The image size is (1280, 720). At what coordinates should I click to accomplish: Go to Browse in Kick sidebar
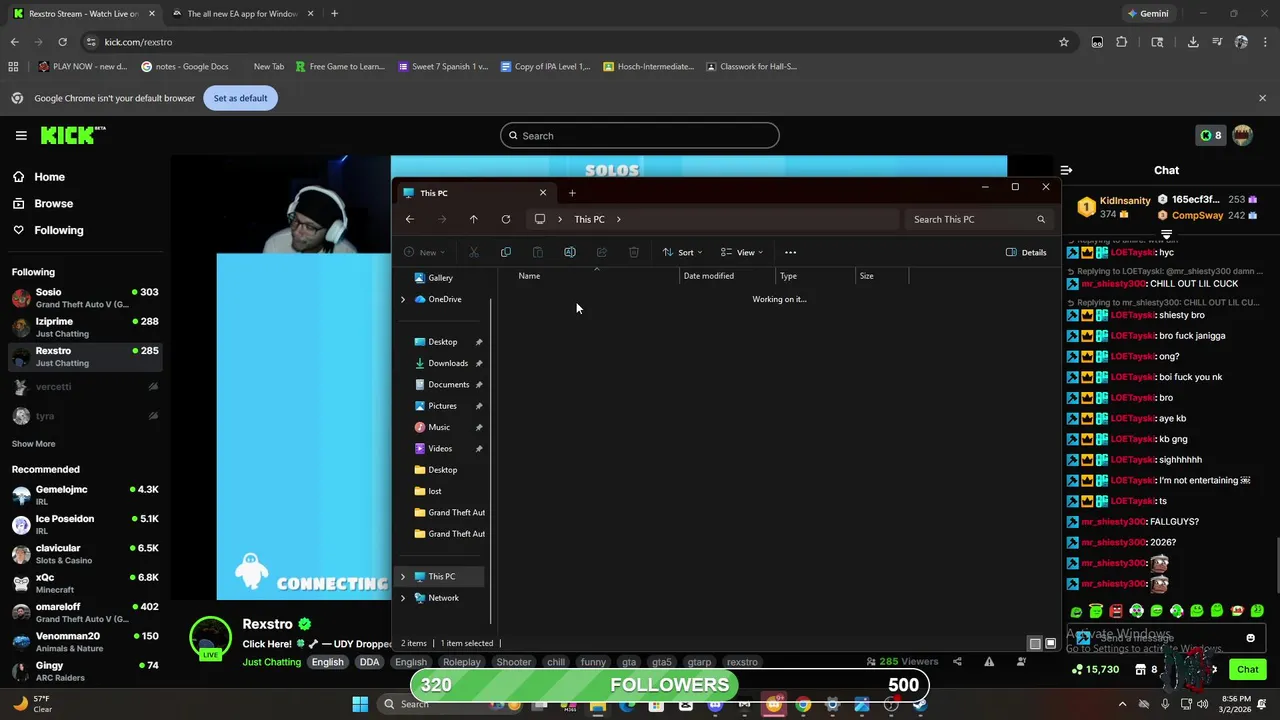pos(43,203)
